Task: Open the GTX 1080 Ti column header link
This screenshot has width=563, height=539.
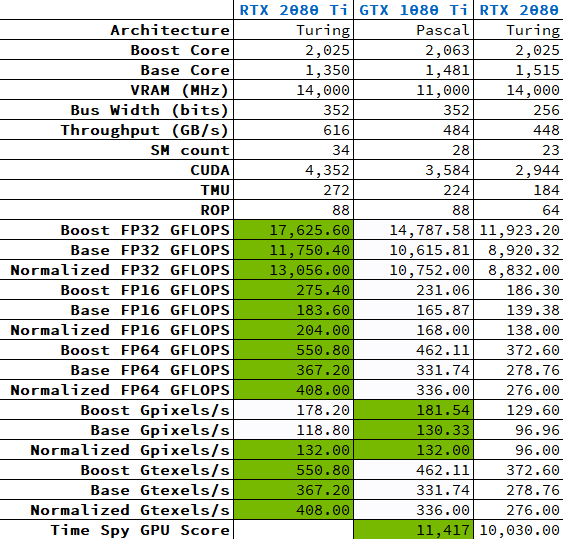Action: click(414, 10)
